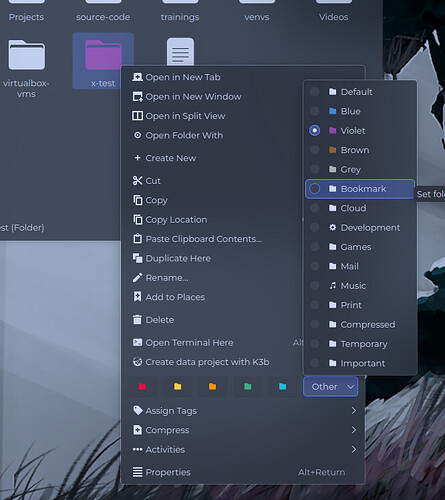Click the scissors Cut icon
The height and width of the screenshot is (500, 445).
point(137,181)
